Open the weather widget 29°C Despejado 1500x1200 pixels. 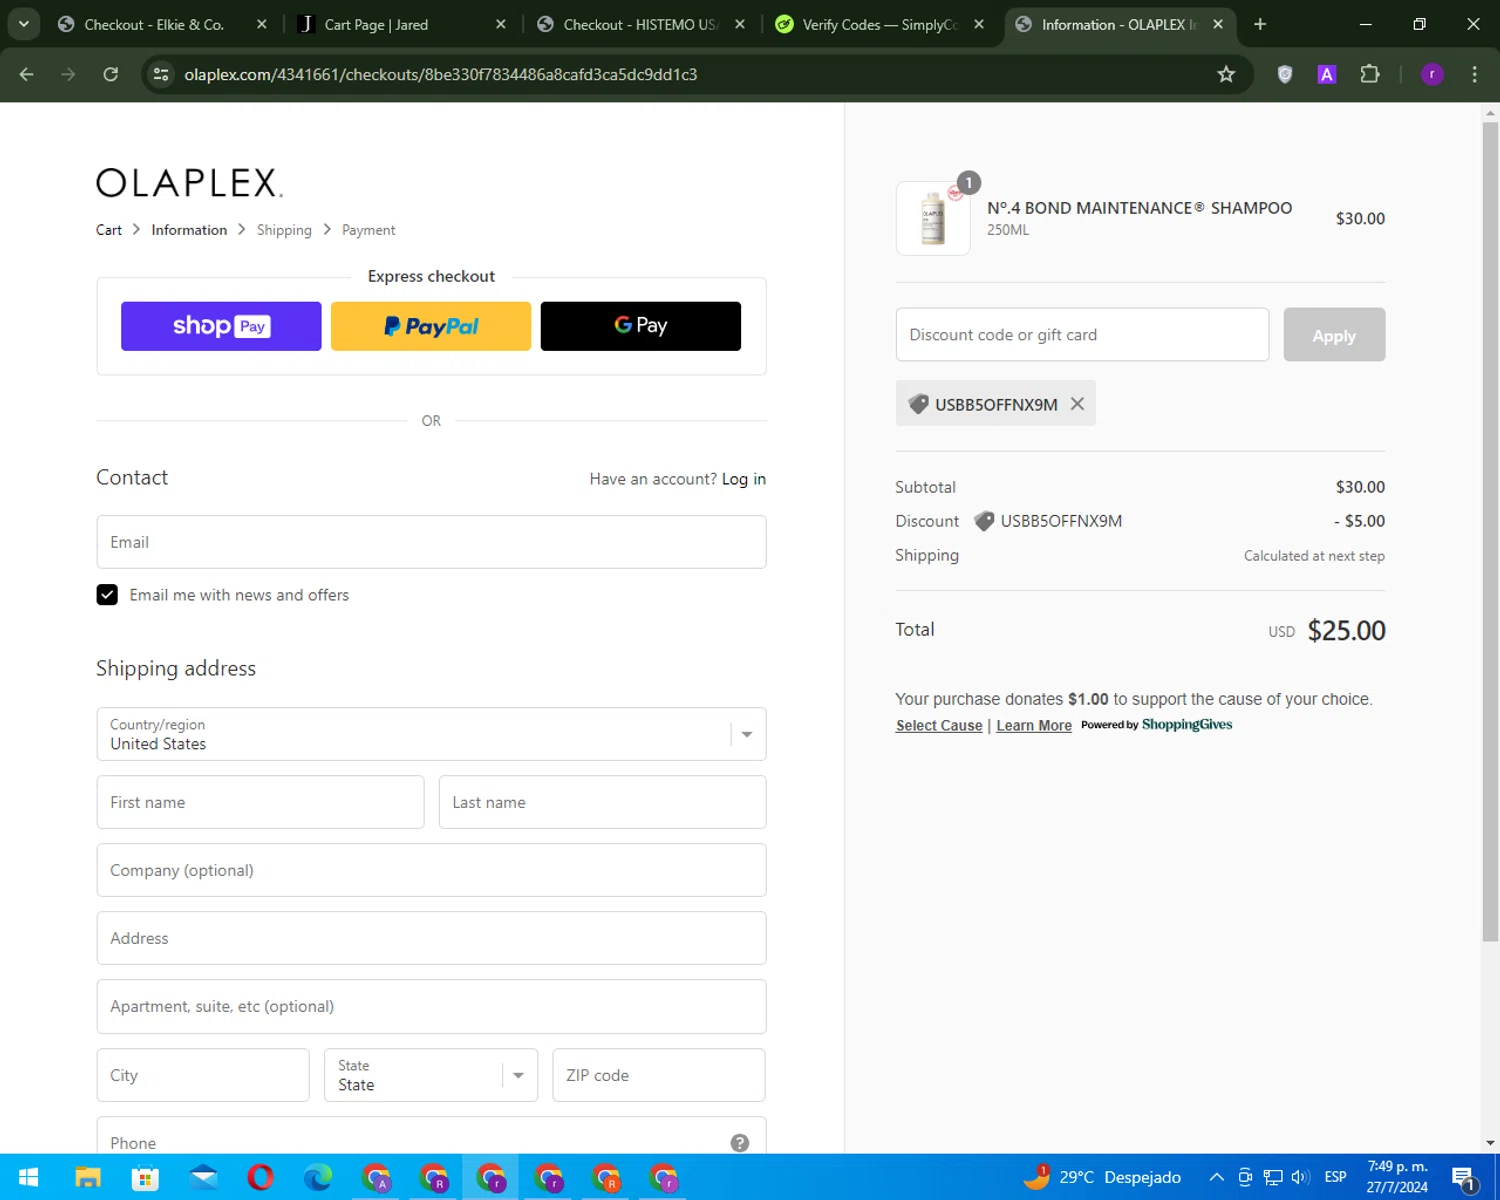pos(1102,1177)
